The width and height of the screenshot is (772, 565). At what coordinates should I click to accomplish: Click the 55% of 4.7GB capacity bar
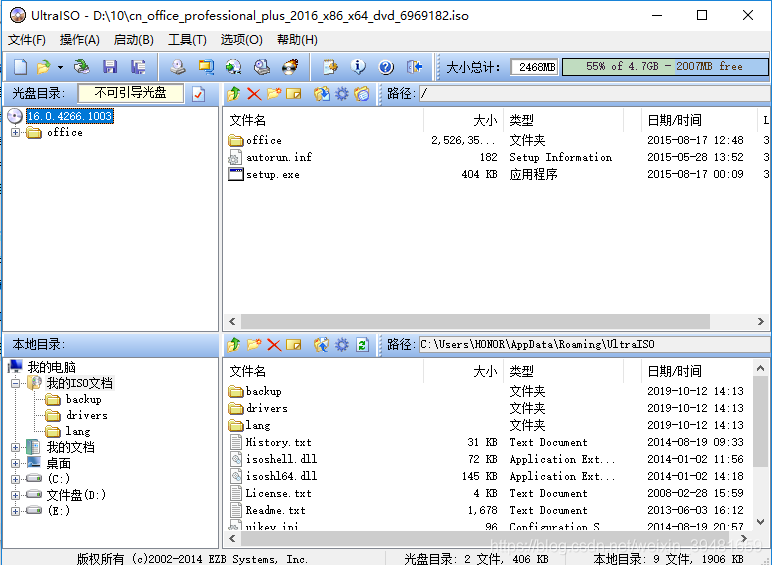(665, 66)
